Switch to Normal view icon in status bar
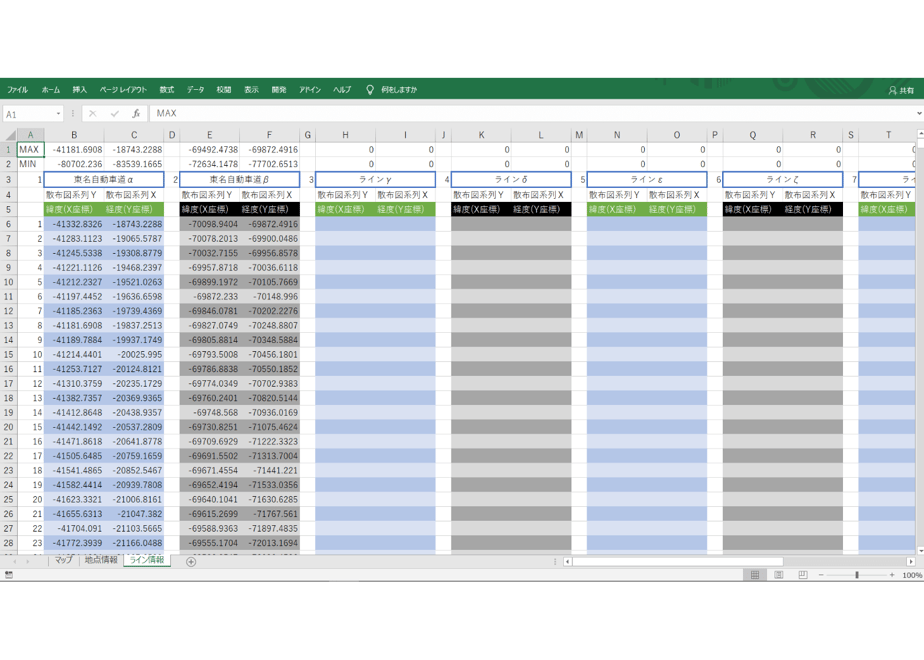Image resolution: width=924 pixels, height=660 pixels. 755,575
